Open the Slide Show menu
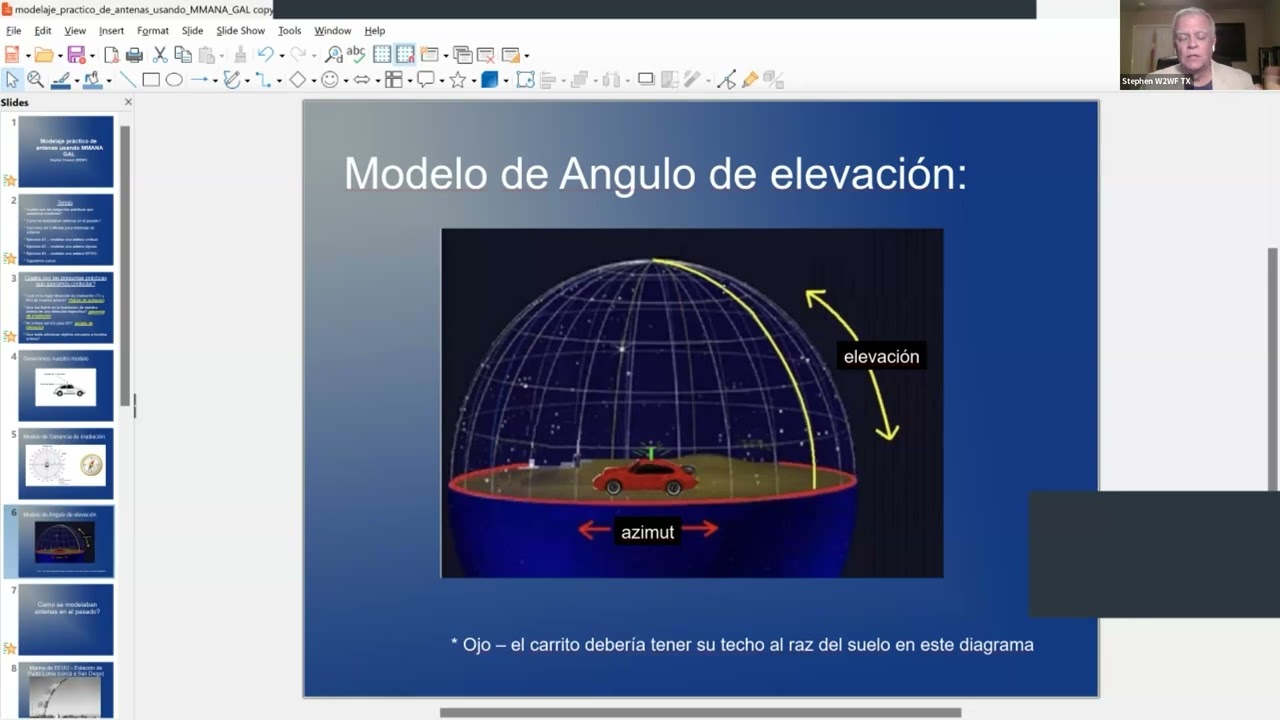The height and width of the screenshot is (720, 1280). coord(240,31)
